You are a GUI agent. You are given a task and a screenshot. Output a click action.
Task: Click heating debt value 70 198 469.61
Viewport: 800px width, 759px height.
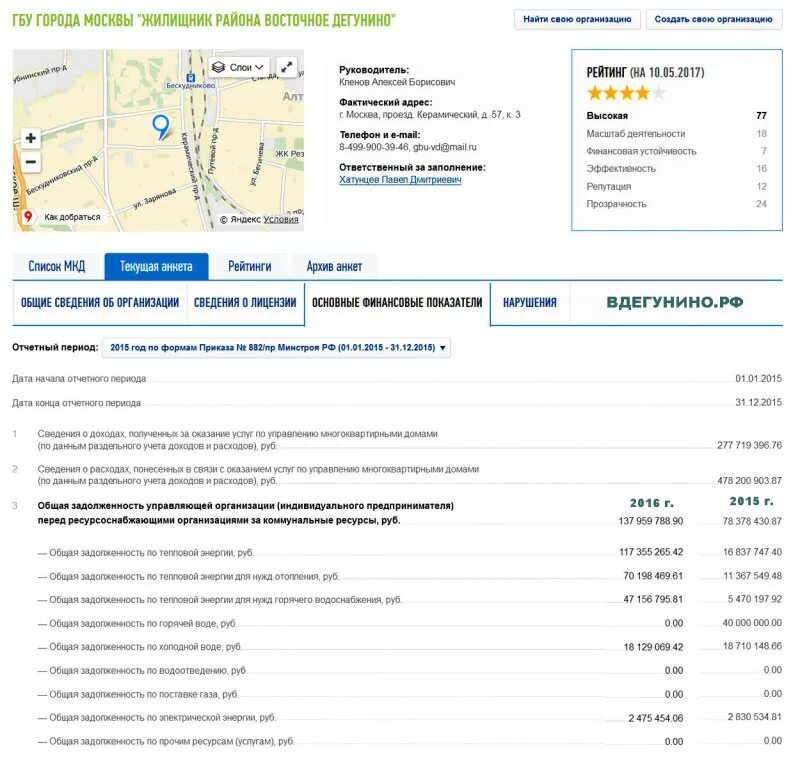653,576
